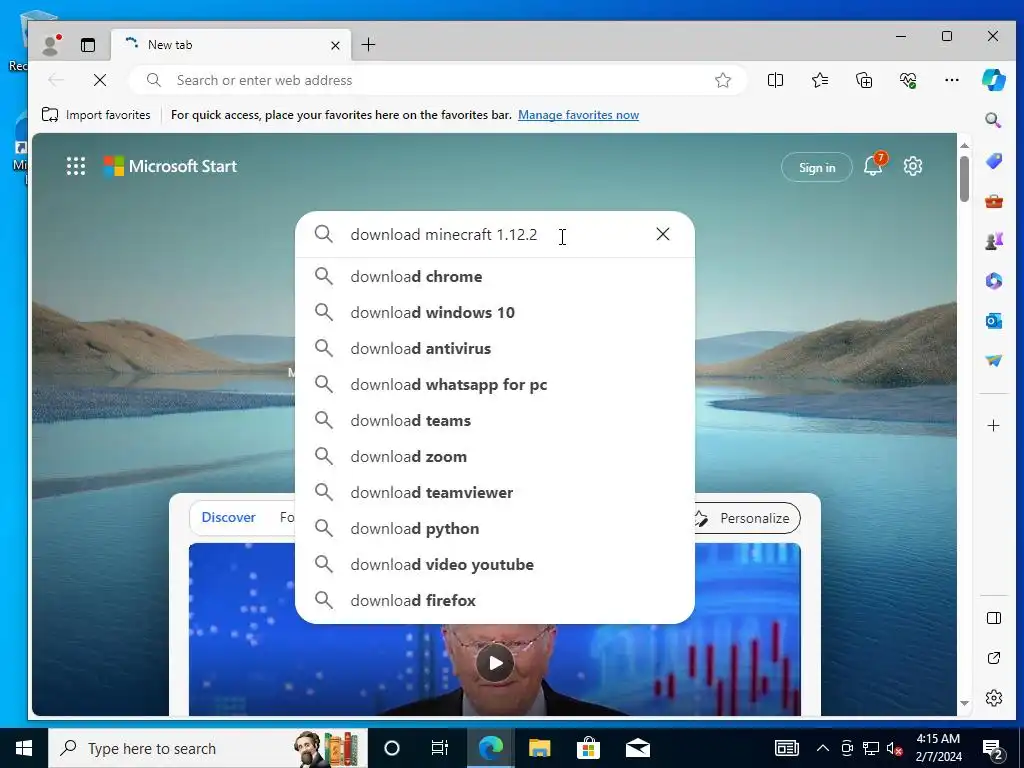Open sidebar Outlook icon
This screenshot has height=768, width=1024.
tap(993, 321)
